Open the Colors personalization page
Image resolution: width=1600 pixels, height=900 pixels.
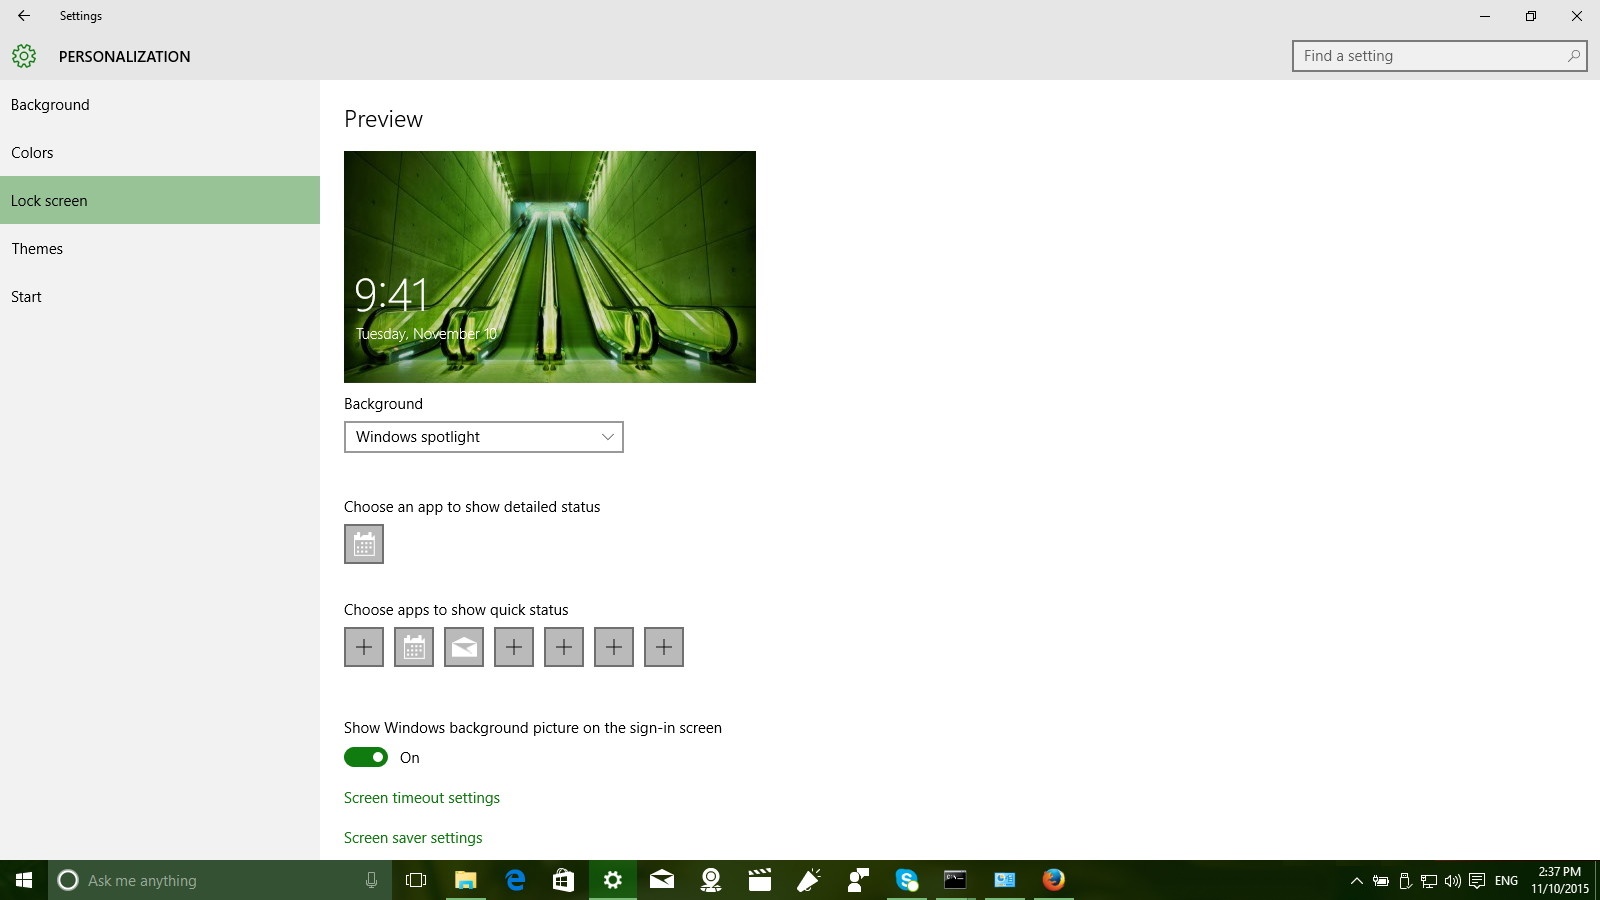click(x=160, y=153)
